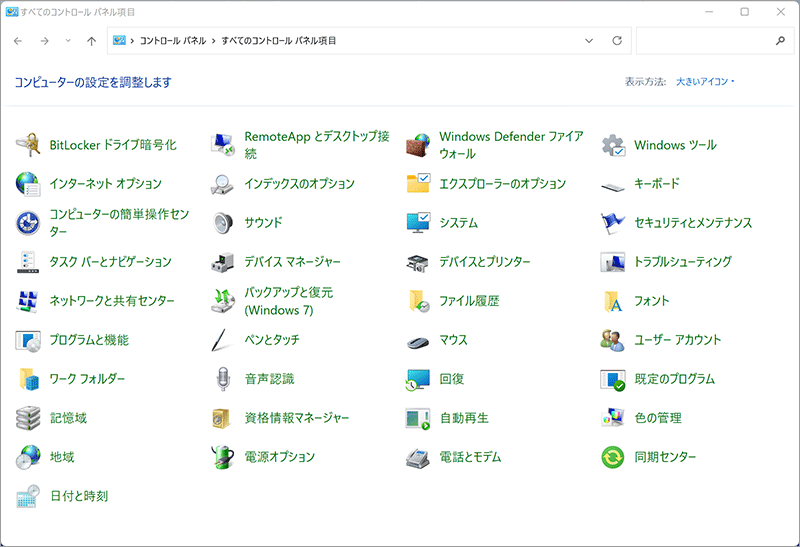Open デバイスとプリンター printer icon
This screenshot has width=800, height=547.
pyautogui.click(x=418, y=262)
